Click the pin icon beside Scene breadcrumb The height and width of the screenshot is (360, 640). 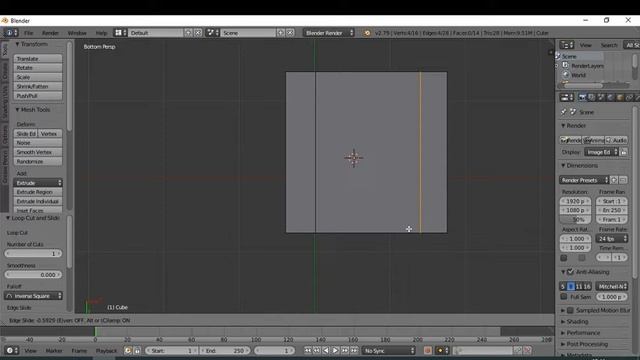pos(564,112)
